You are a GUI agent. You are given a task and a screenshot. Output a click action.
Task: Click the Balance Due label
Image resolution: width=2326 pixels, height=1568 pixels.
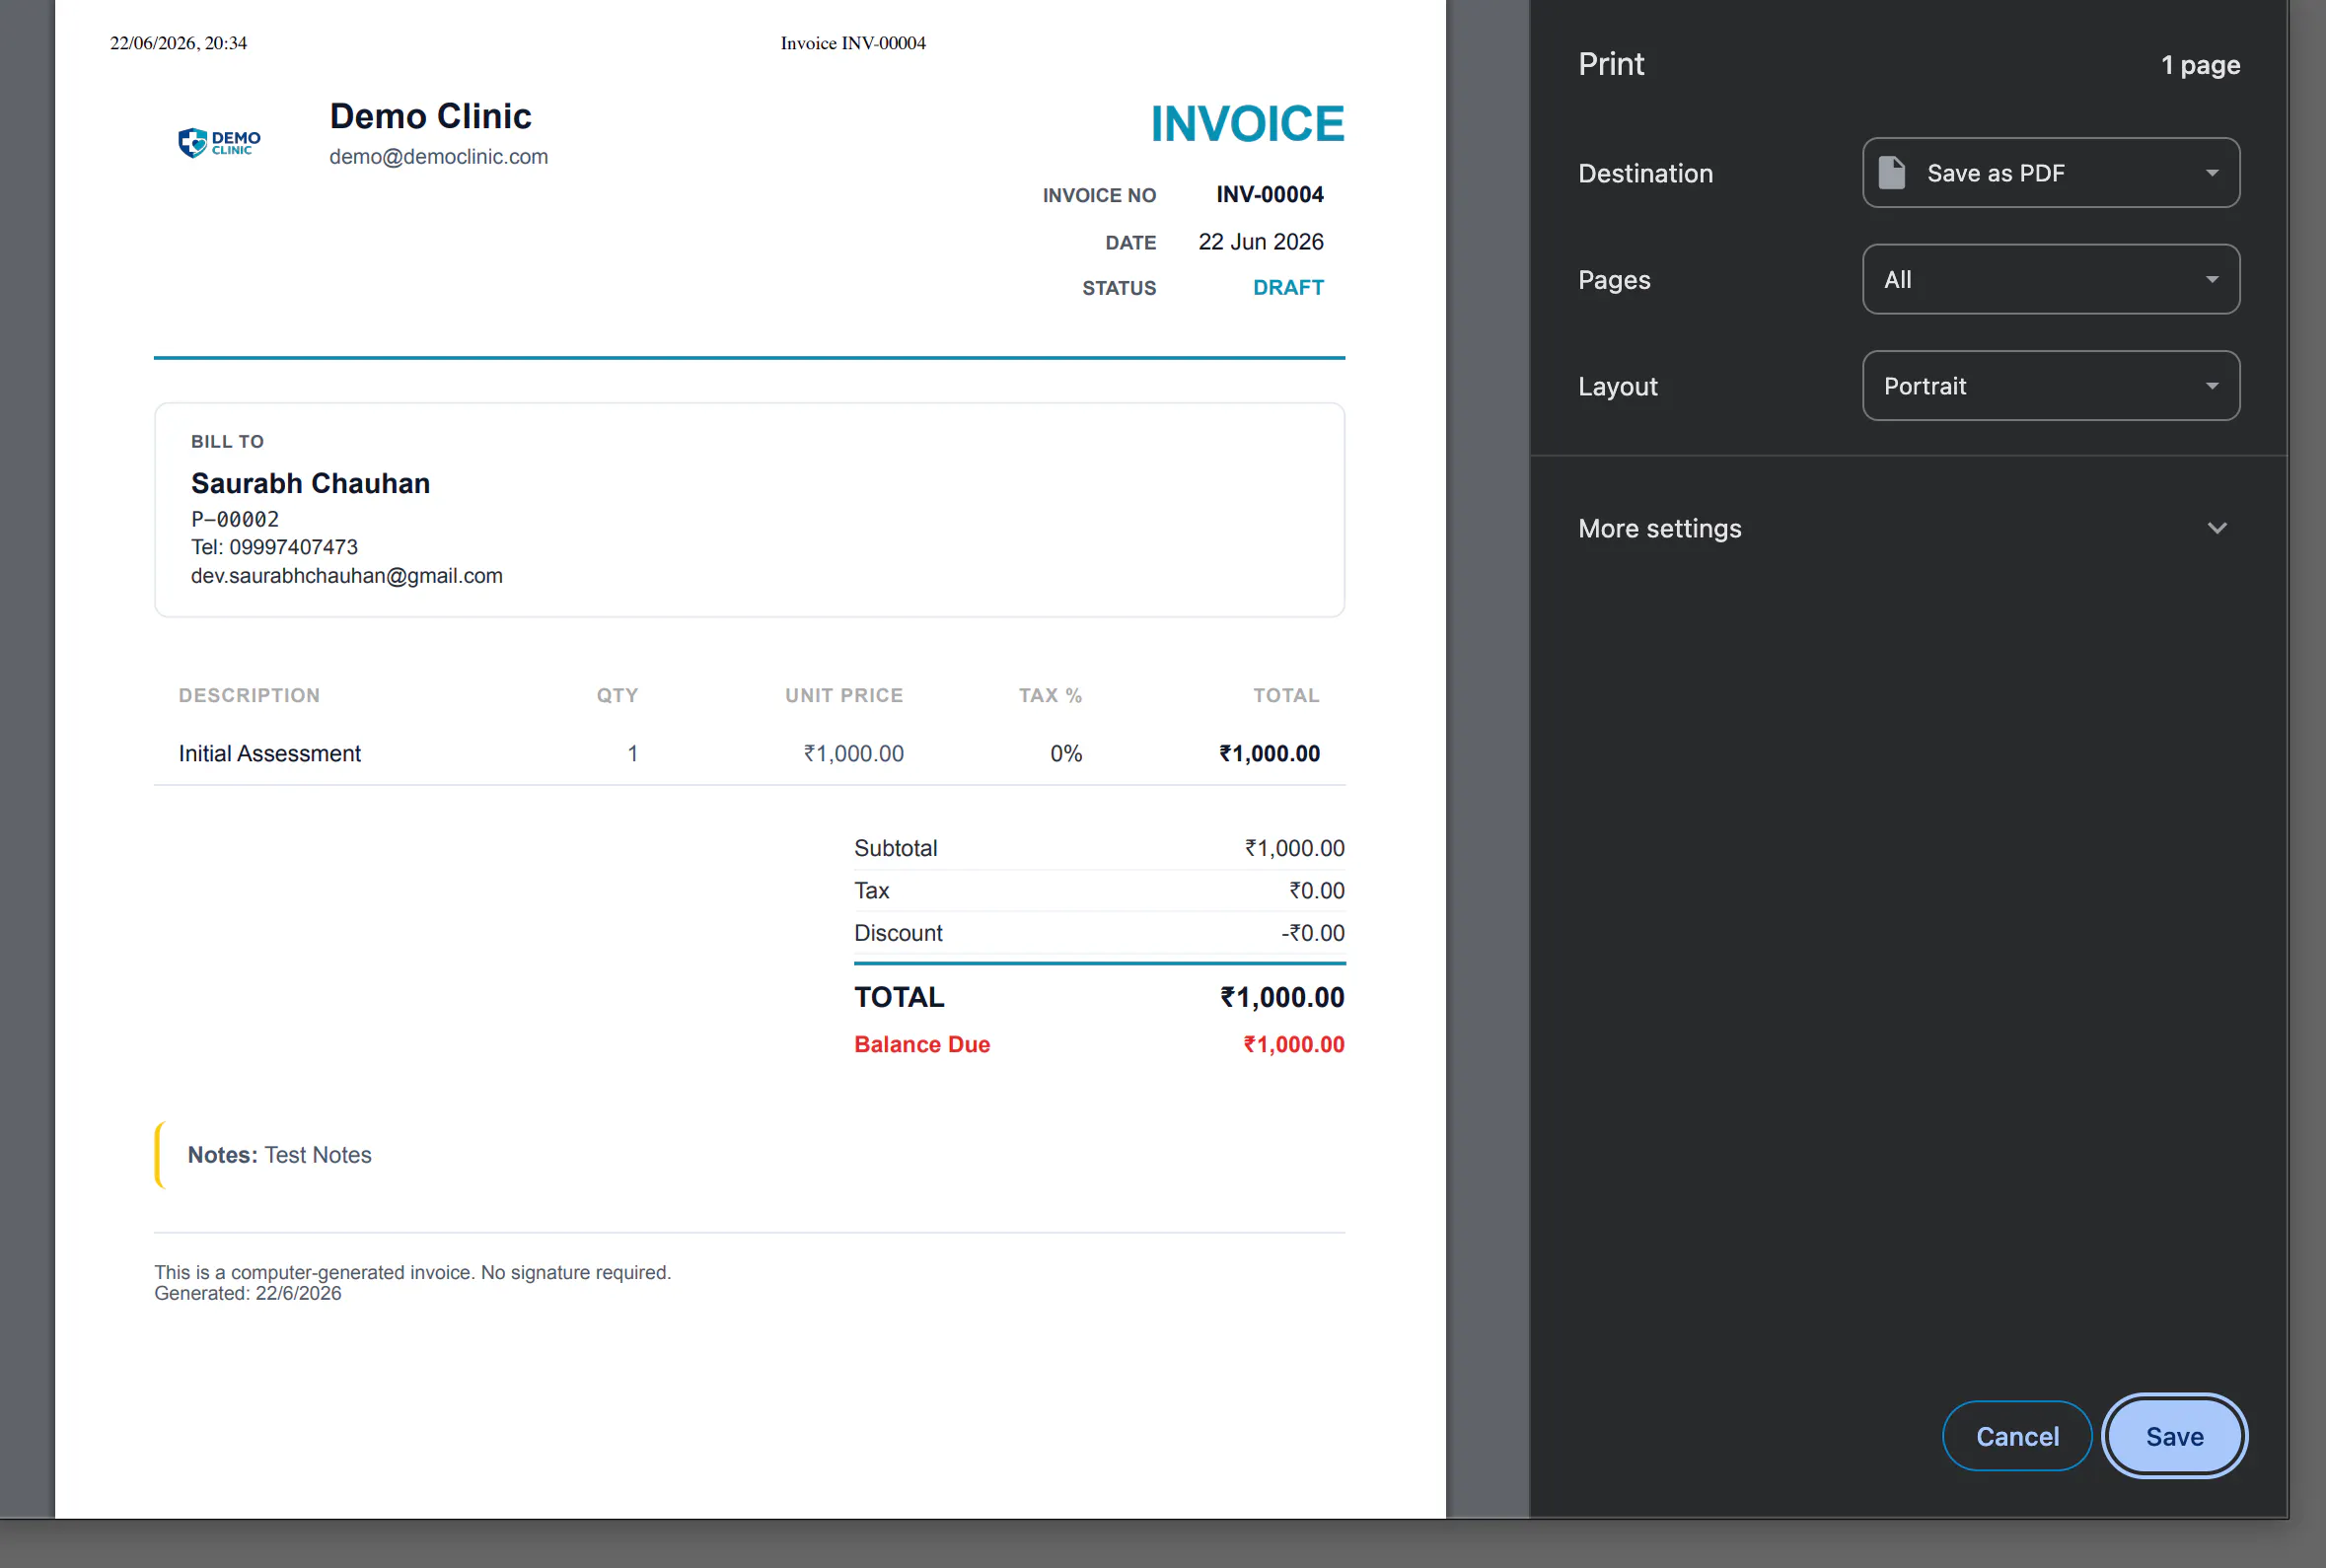(x=921, y=1044)
